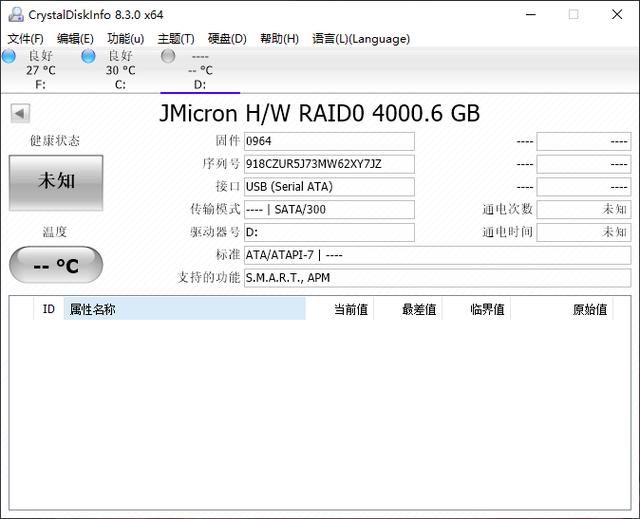Click the 临界值 column header
Image resolution: width=640 pixels, height=519 pixels.
click(x=476, y=309)
